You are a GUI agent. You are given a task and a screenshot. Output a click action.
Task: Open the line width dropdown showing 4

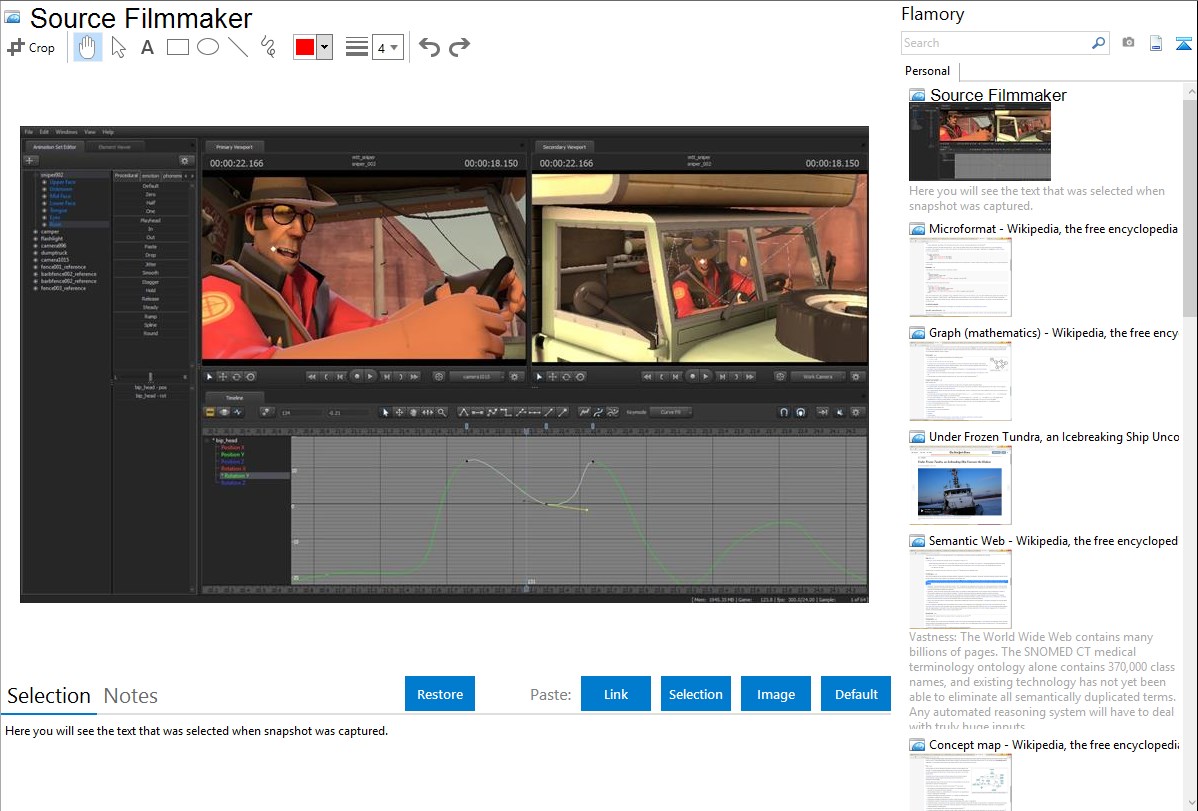click(387, 47)
